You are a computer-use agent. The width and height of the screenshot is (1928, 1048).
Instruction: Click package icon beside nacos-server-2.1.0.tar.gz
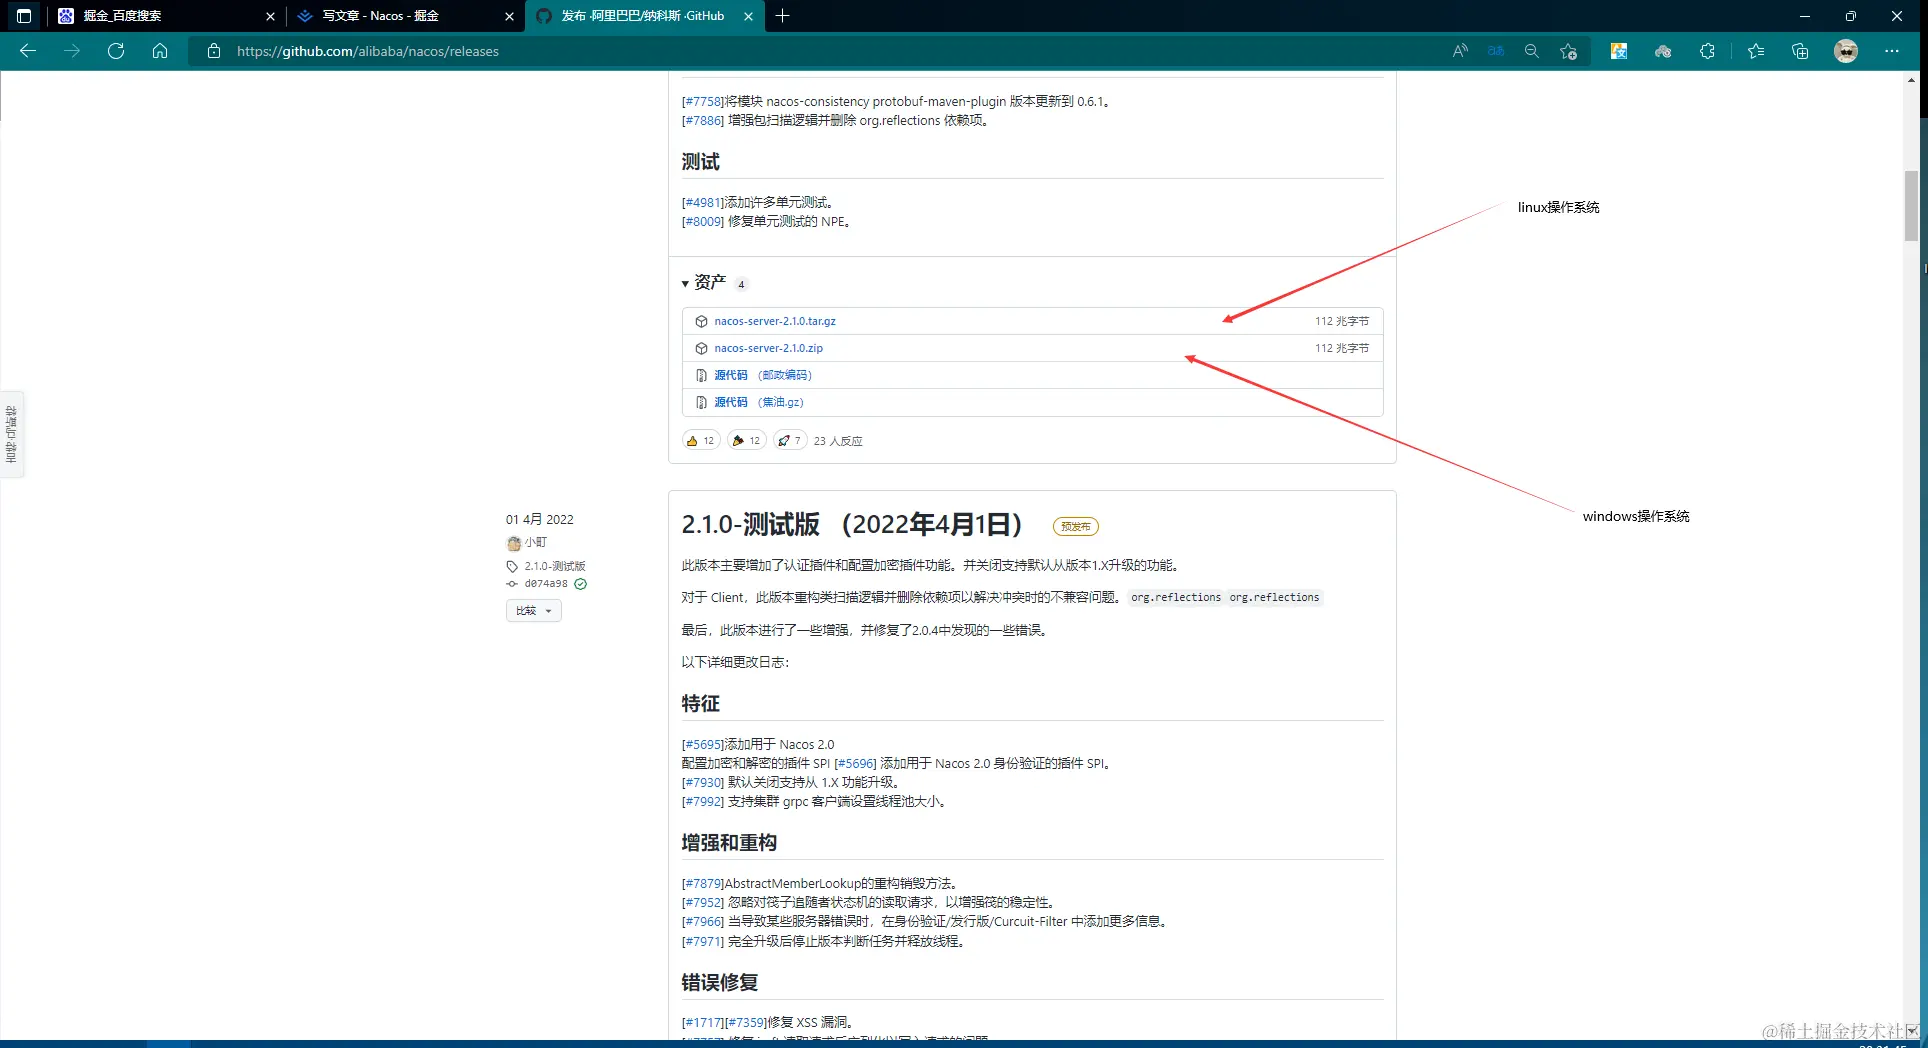point(701,321)
